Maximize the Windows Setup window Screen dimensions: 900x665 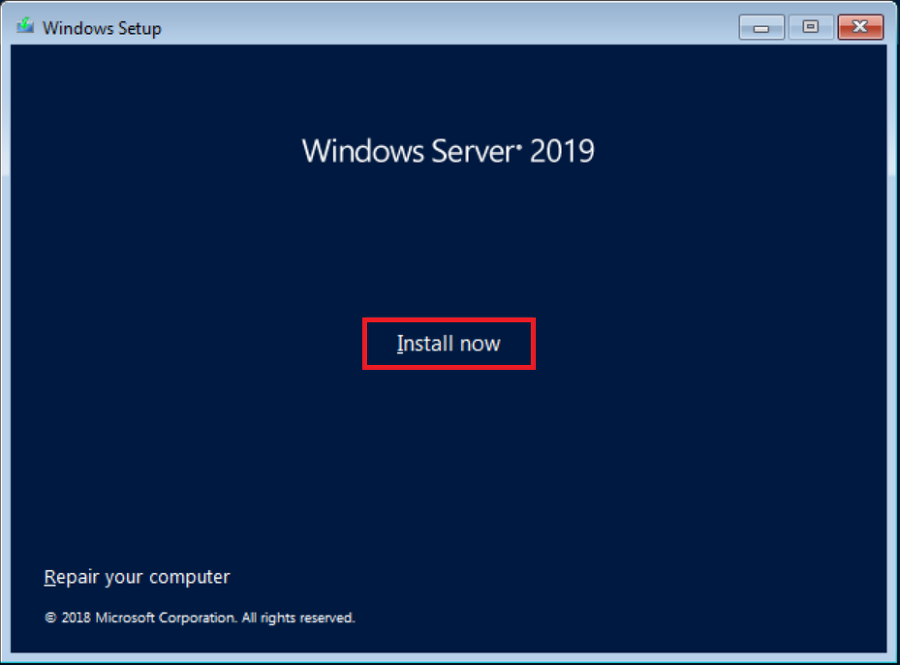click(810, 27)
